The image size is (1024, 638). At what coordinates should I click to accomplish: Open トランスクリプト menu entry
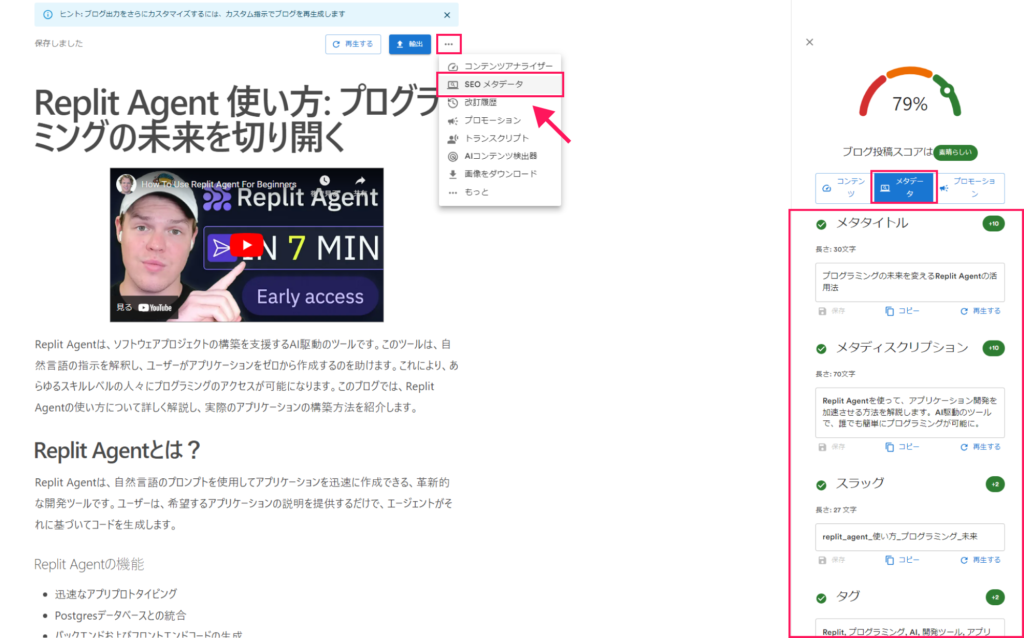coord(500,138)
